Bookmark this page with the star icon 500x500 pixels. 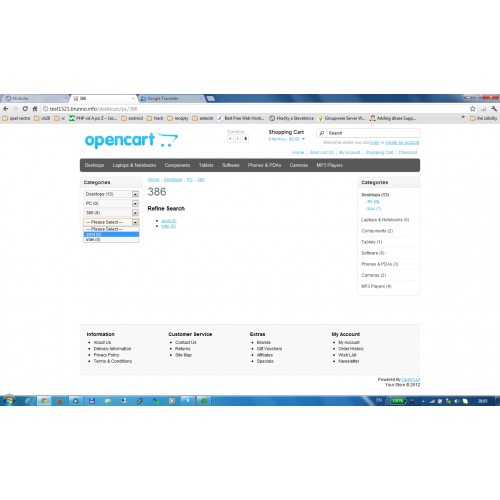coord(472,109)
